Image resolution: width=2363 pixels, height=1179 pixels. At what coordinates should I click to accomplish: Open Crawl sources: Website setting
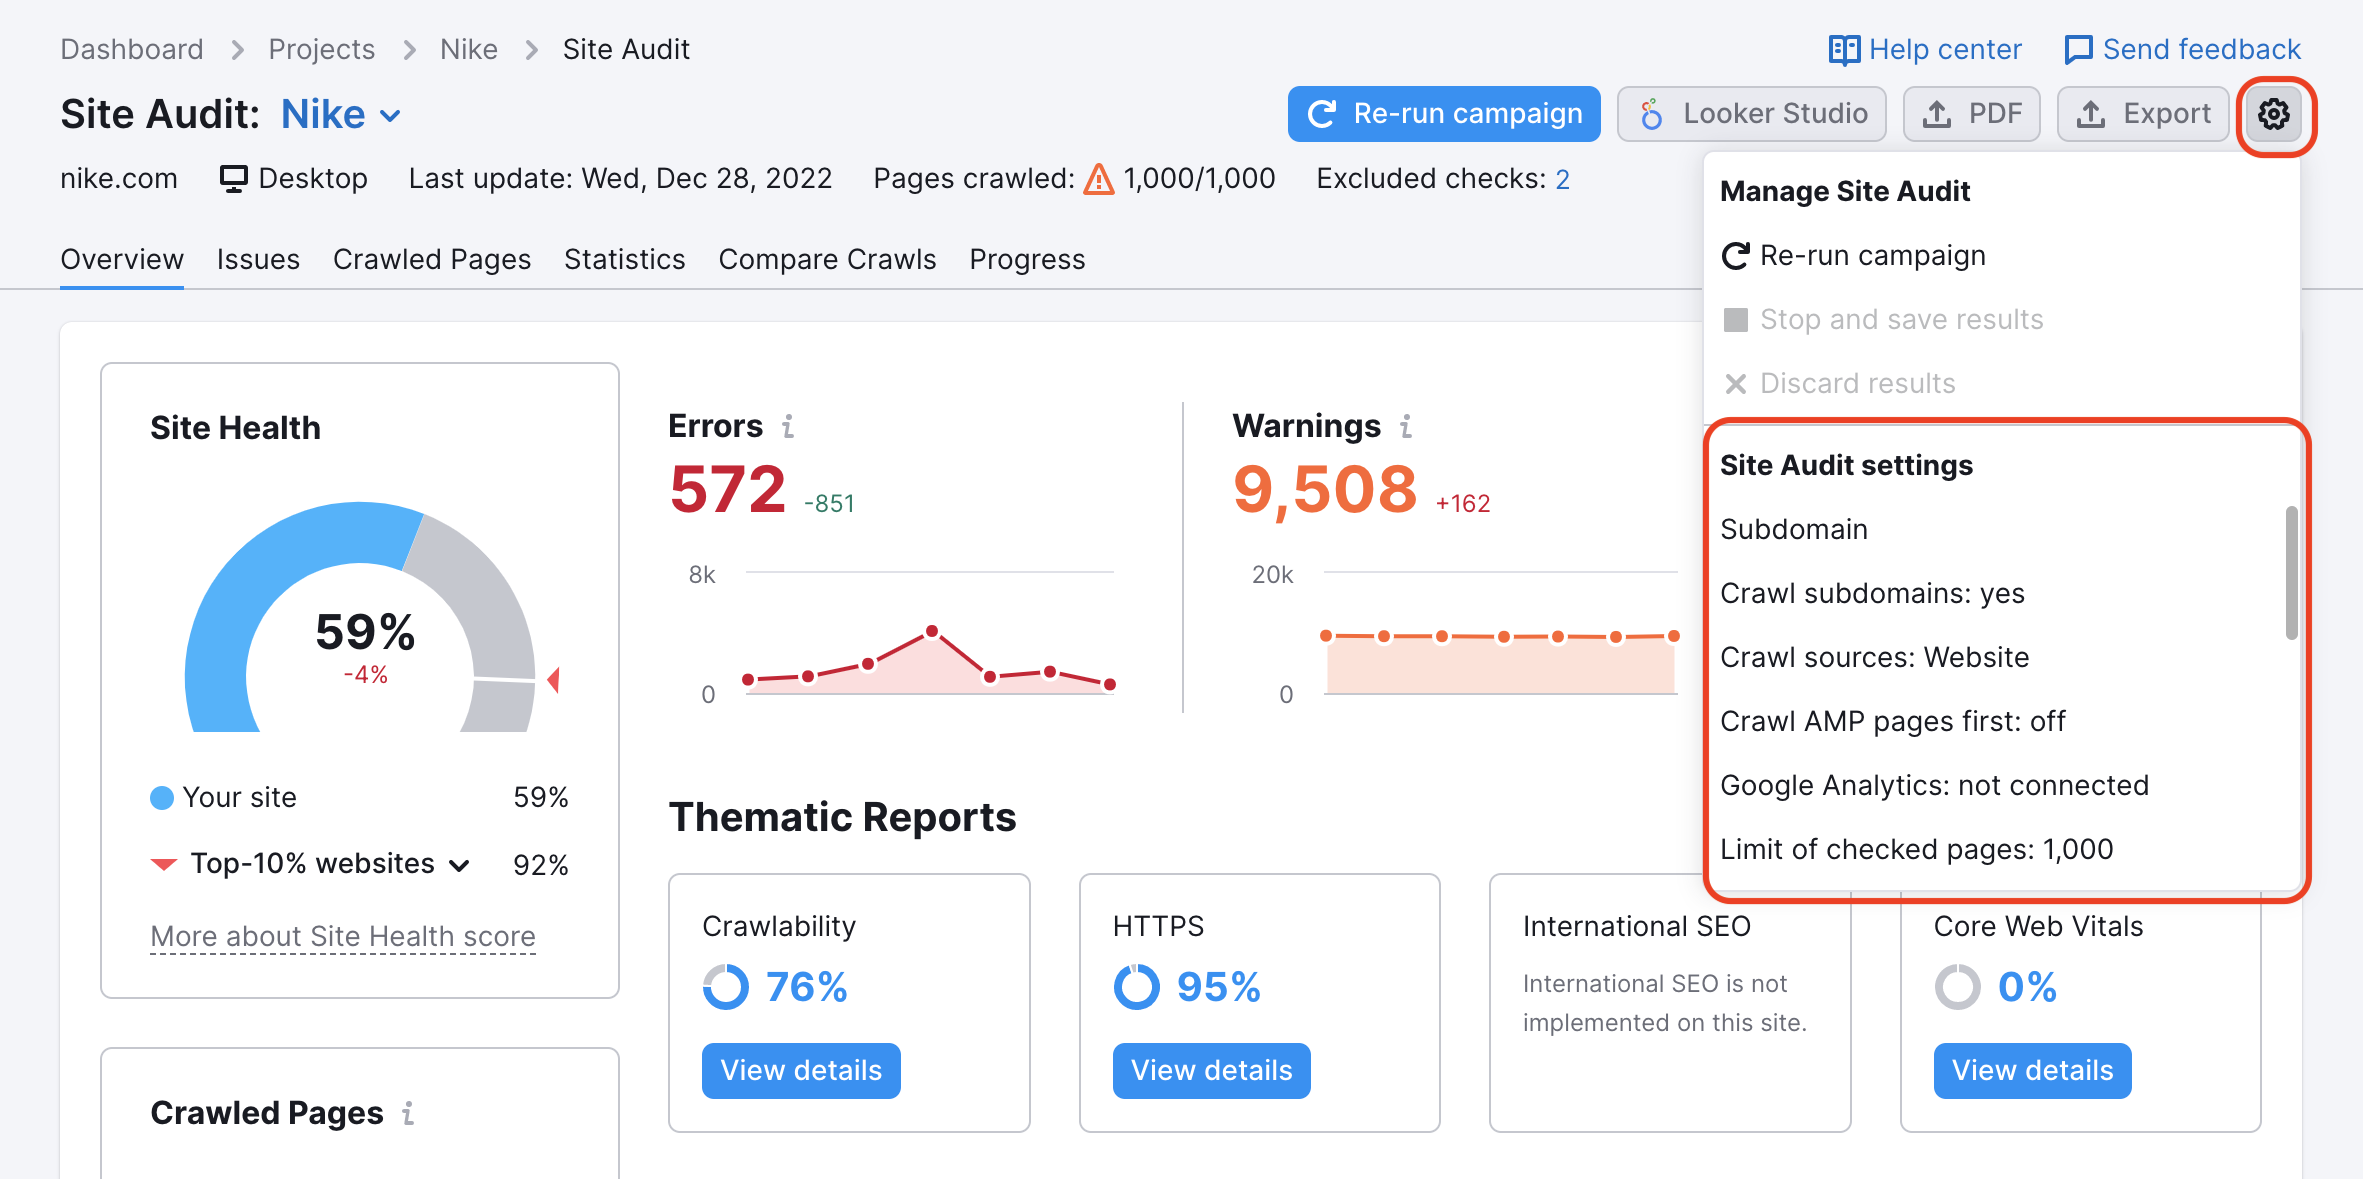click(x=1875, y=658)
